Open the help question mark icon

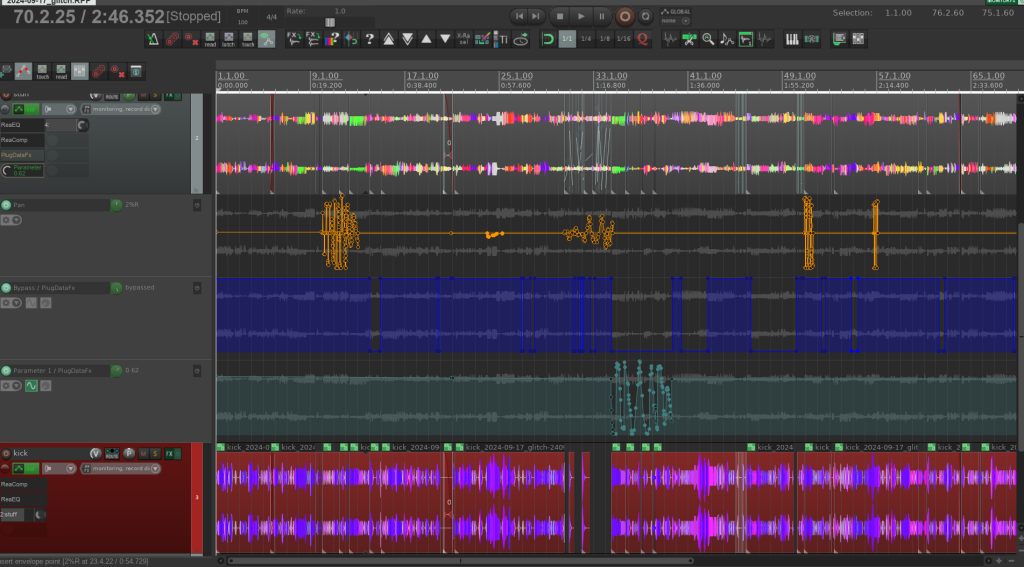(x=369, y=39)
